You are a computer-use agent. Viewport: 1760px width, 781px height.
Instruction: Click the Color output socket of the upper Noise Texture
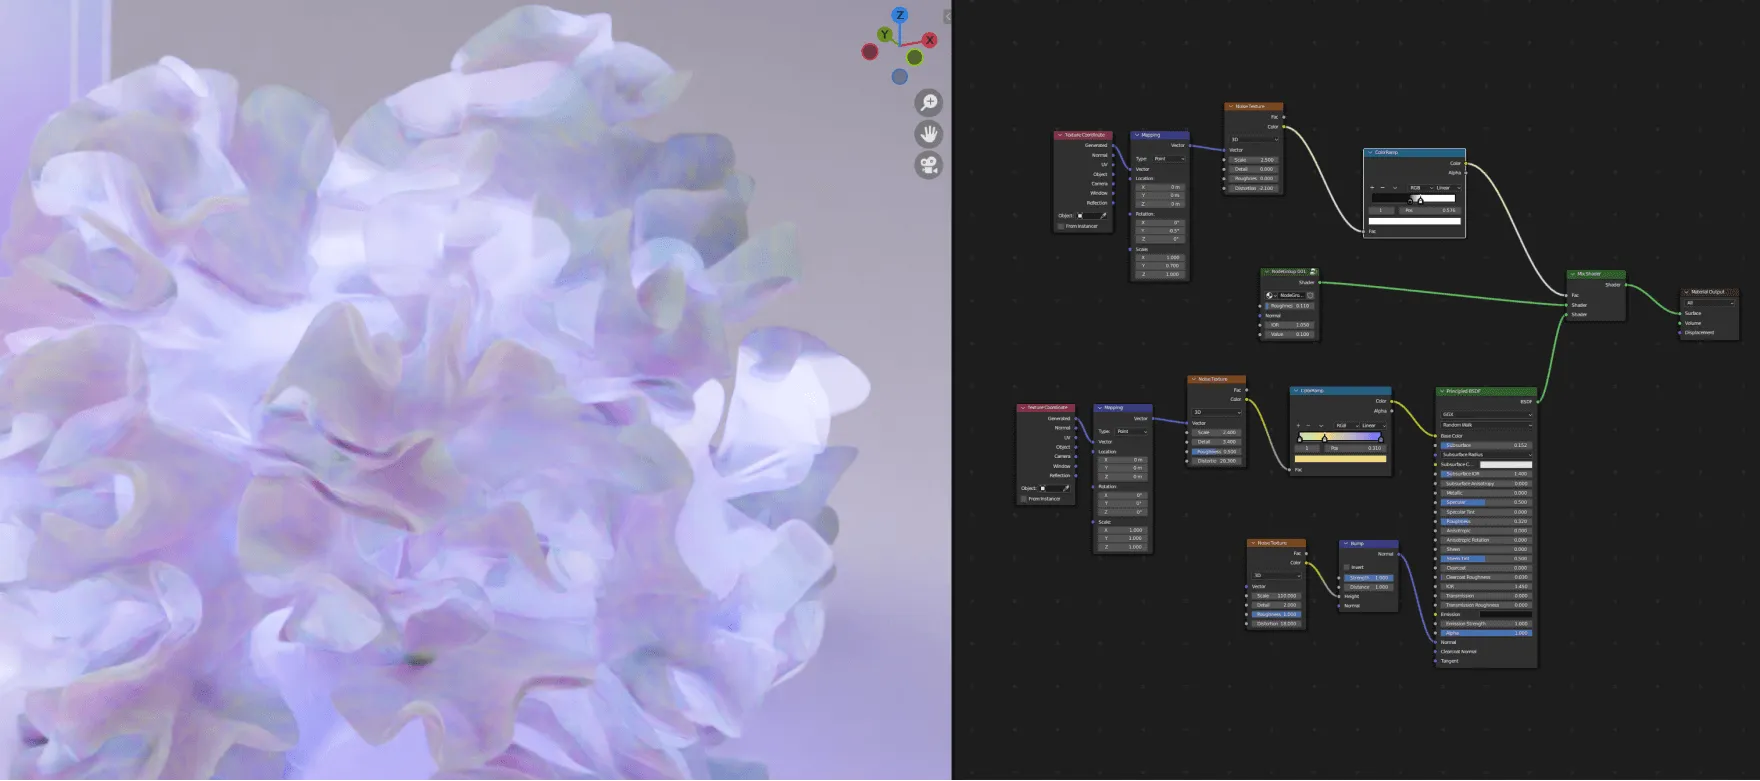(x=1284, y=127)
